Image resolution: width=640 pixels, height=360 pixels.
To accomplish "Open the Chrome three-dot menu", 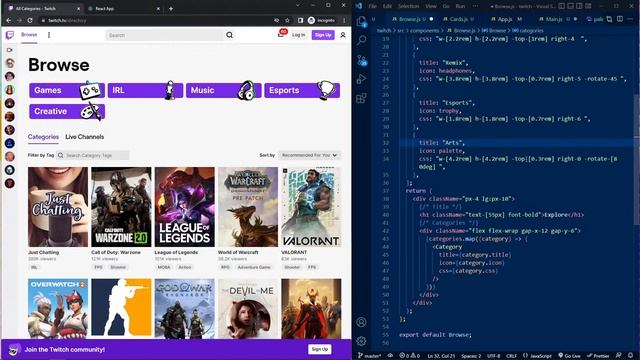I will [344, 20].
